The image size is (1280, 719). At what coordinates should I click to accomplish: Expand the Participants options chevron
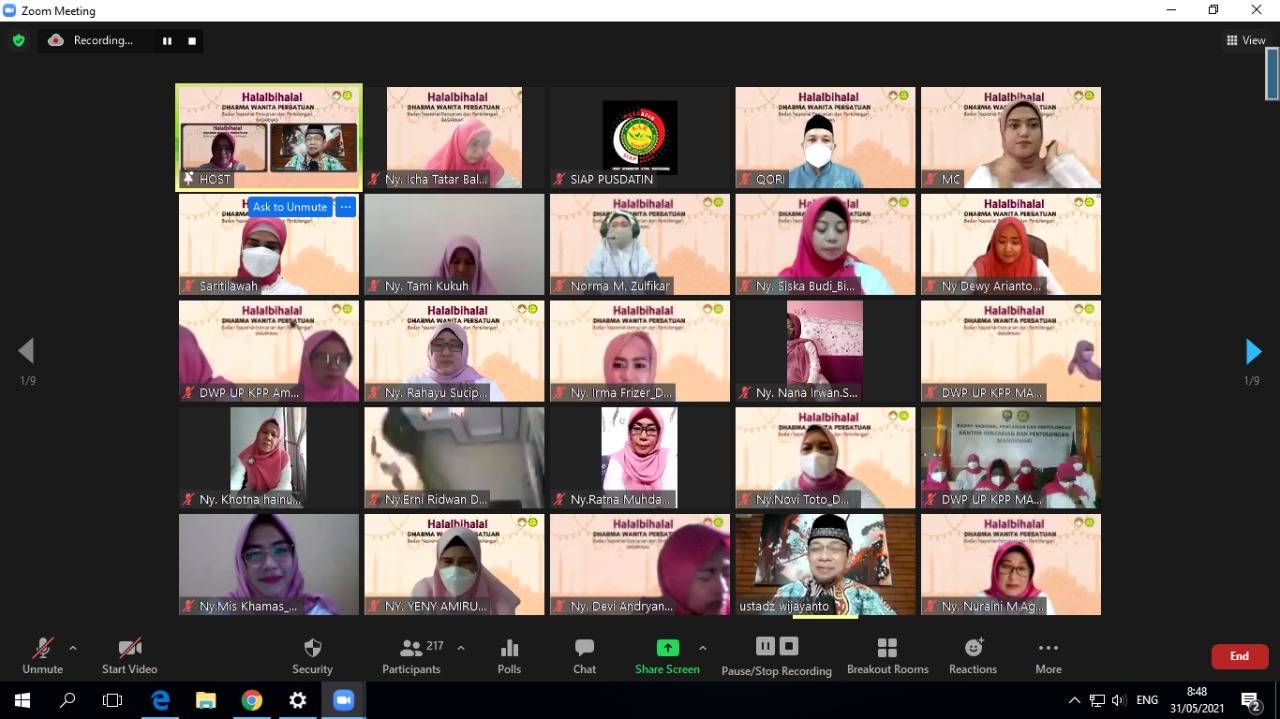461,648
